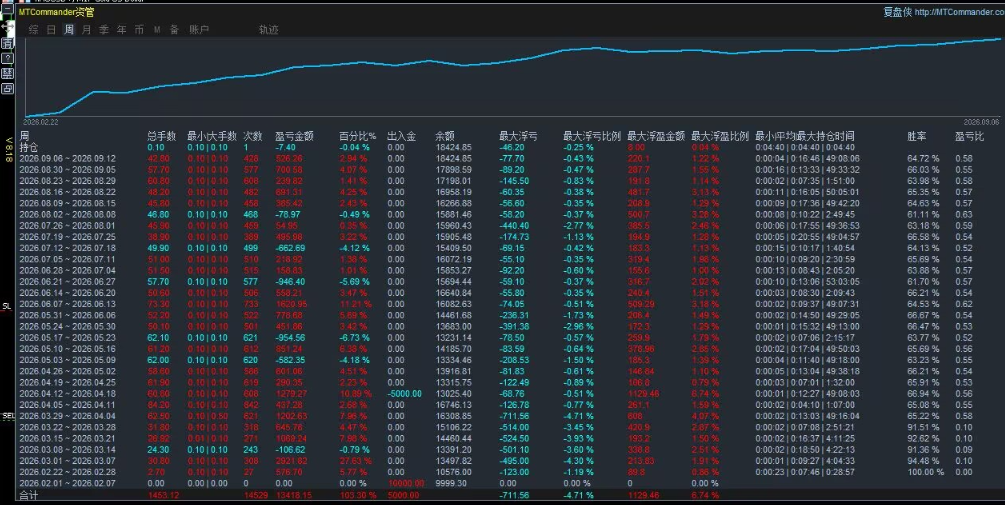Click the minus collapse icon in left sidebar
1005x505 pixels.
coord(7,10)
